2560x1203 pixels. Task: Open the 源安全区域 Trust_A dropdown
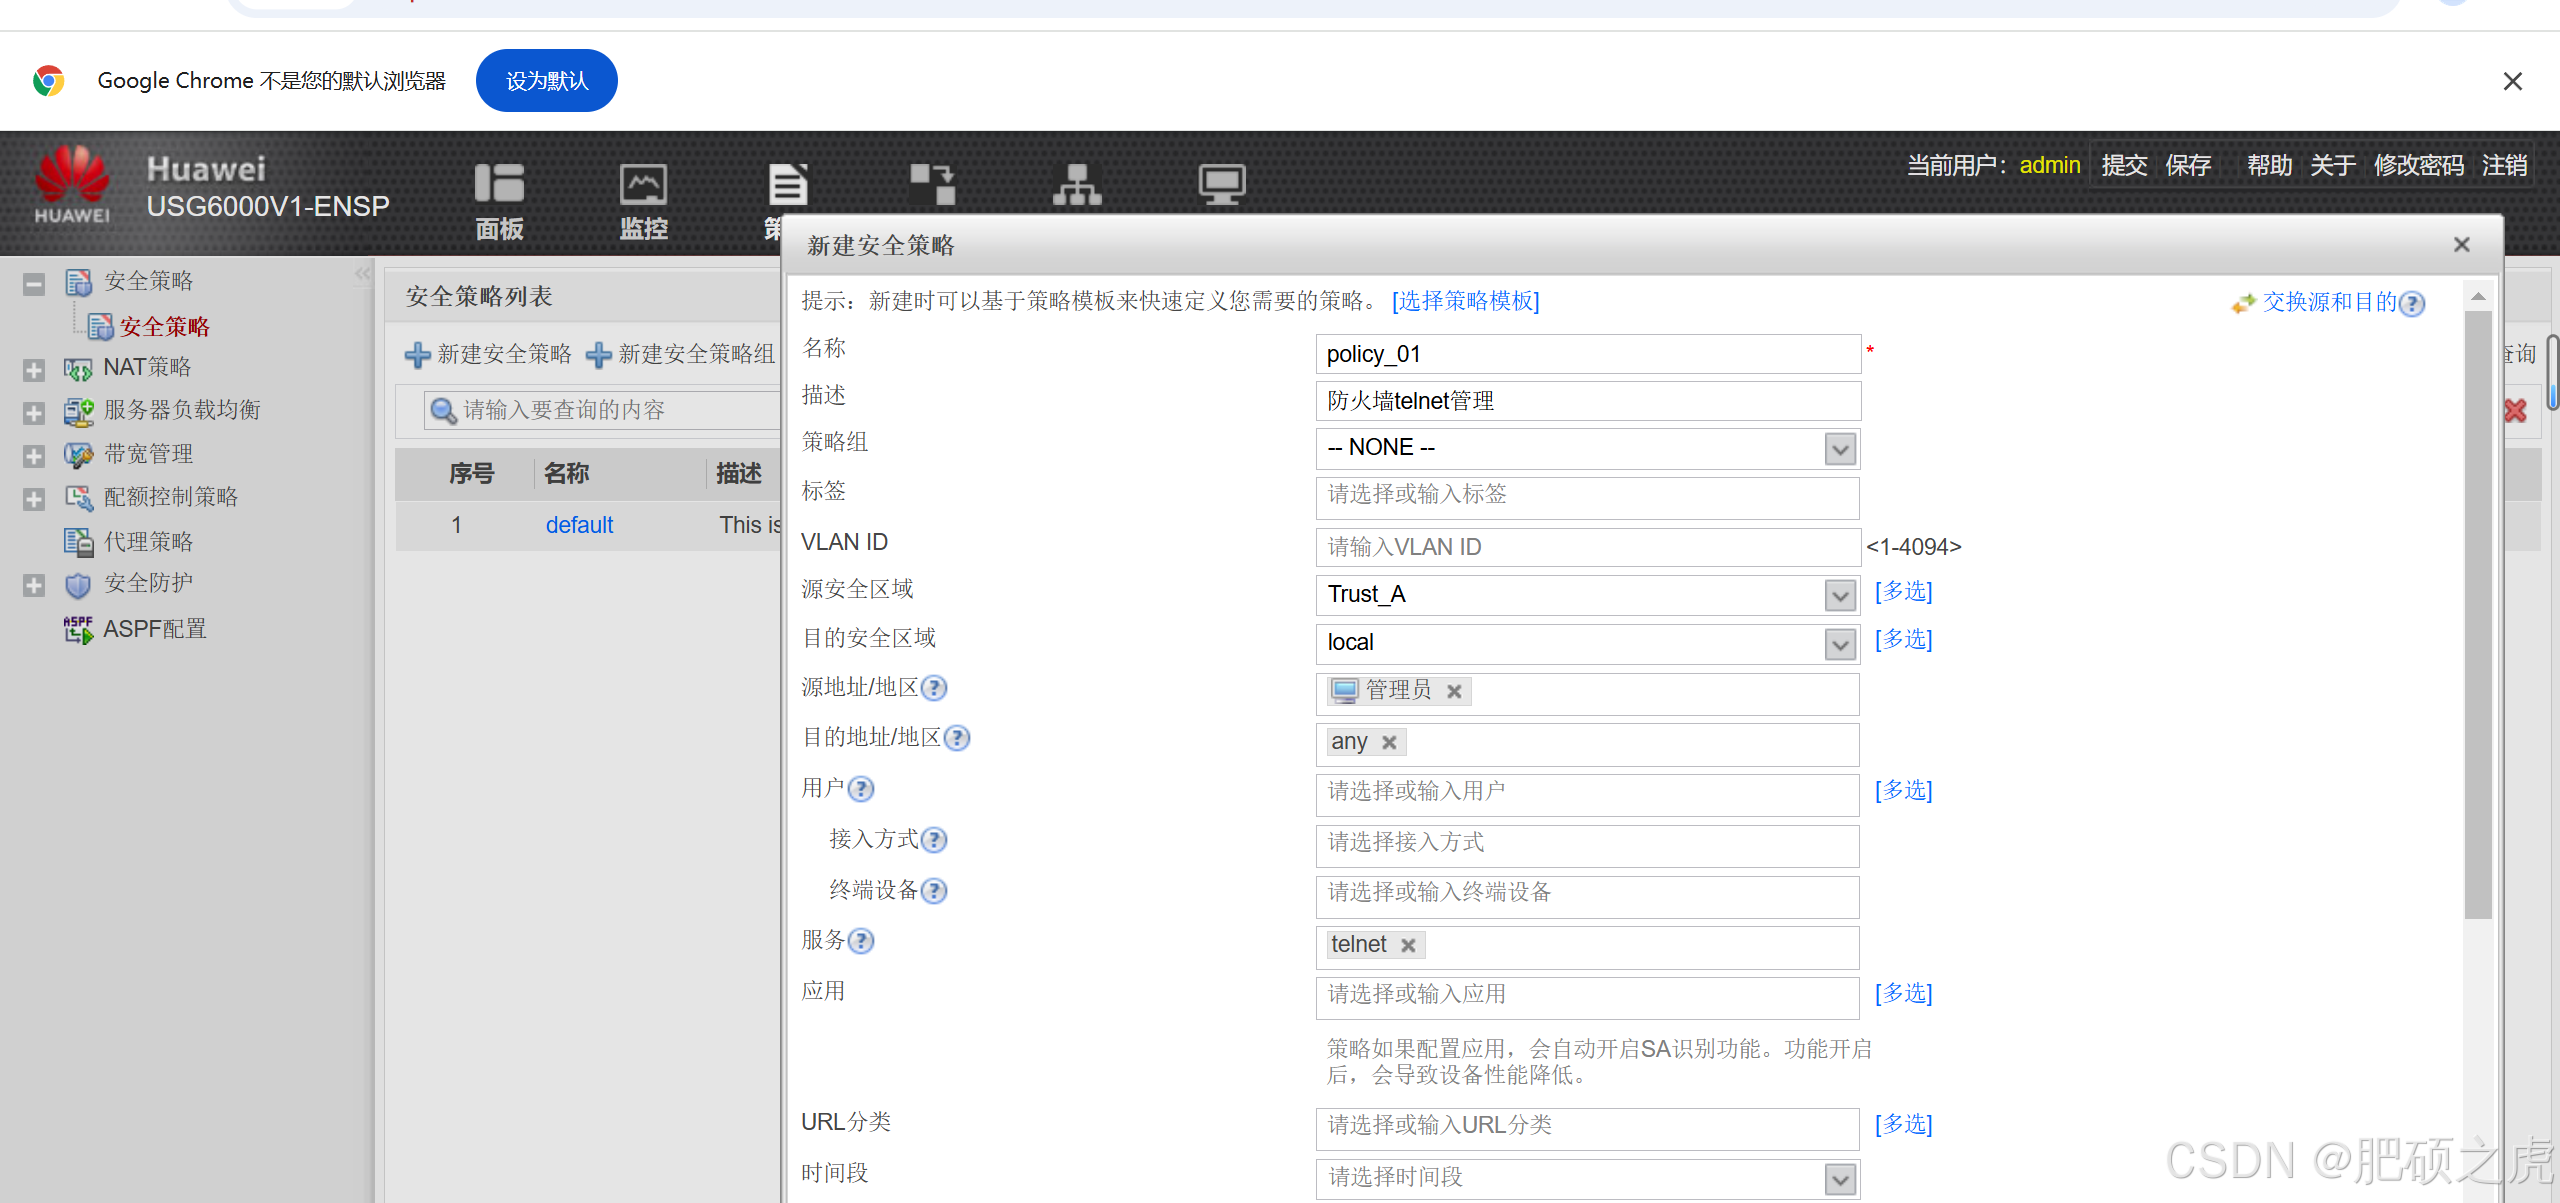pyautogui.click(x=1839, y=596)
